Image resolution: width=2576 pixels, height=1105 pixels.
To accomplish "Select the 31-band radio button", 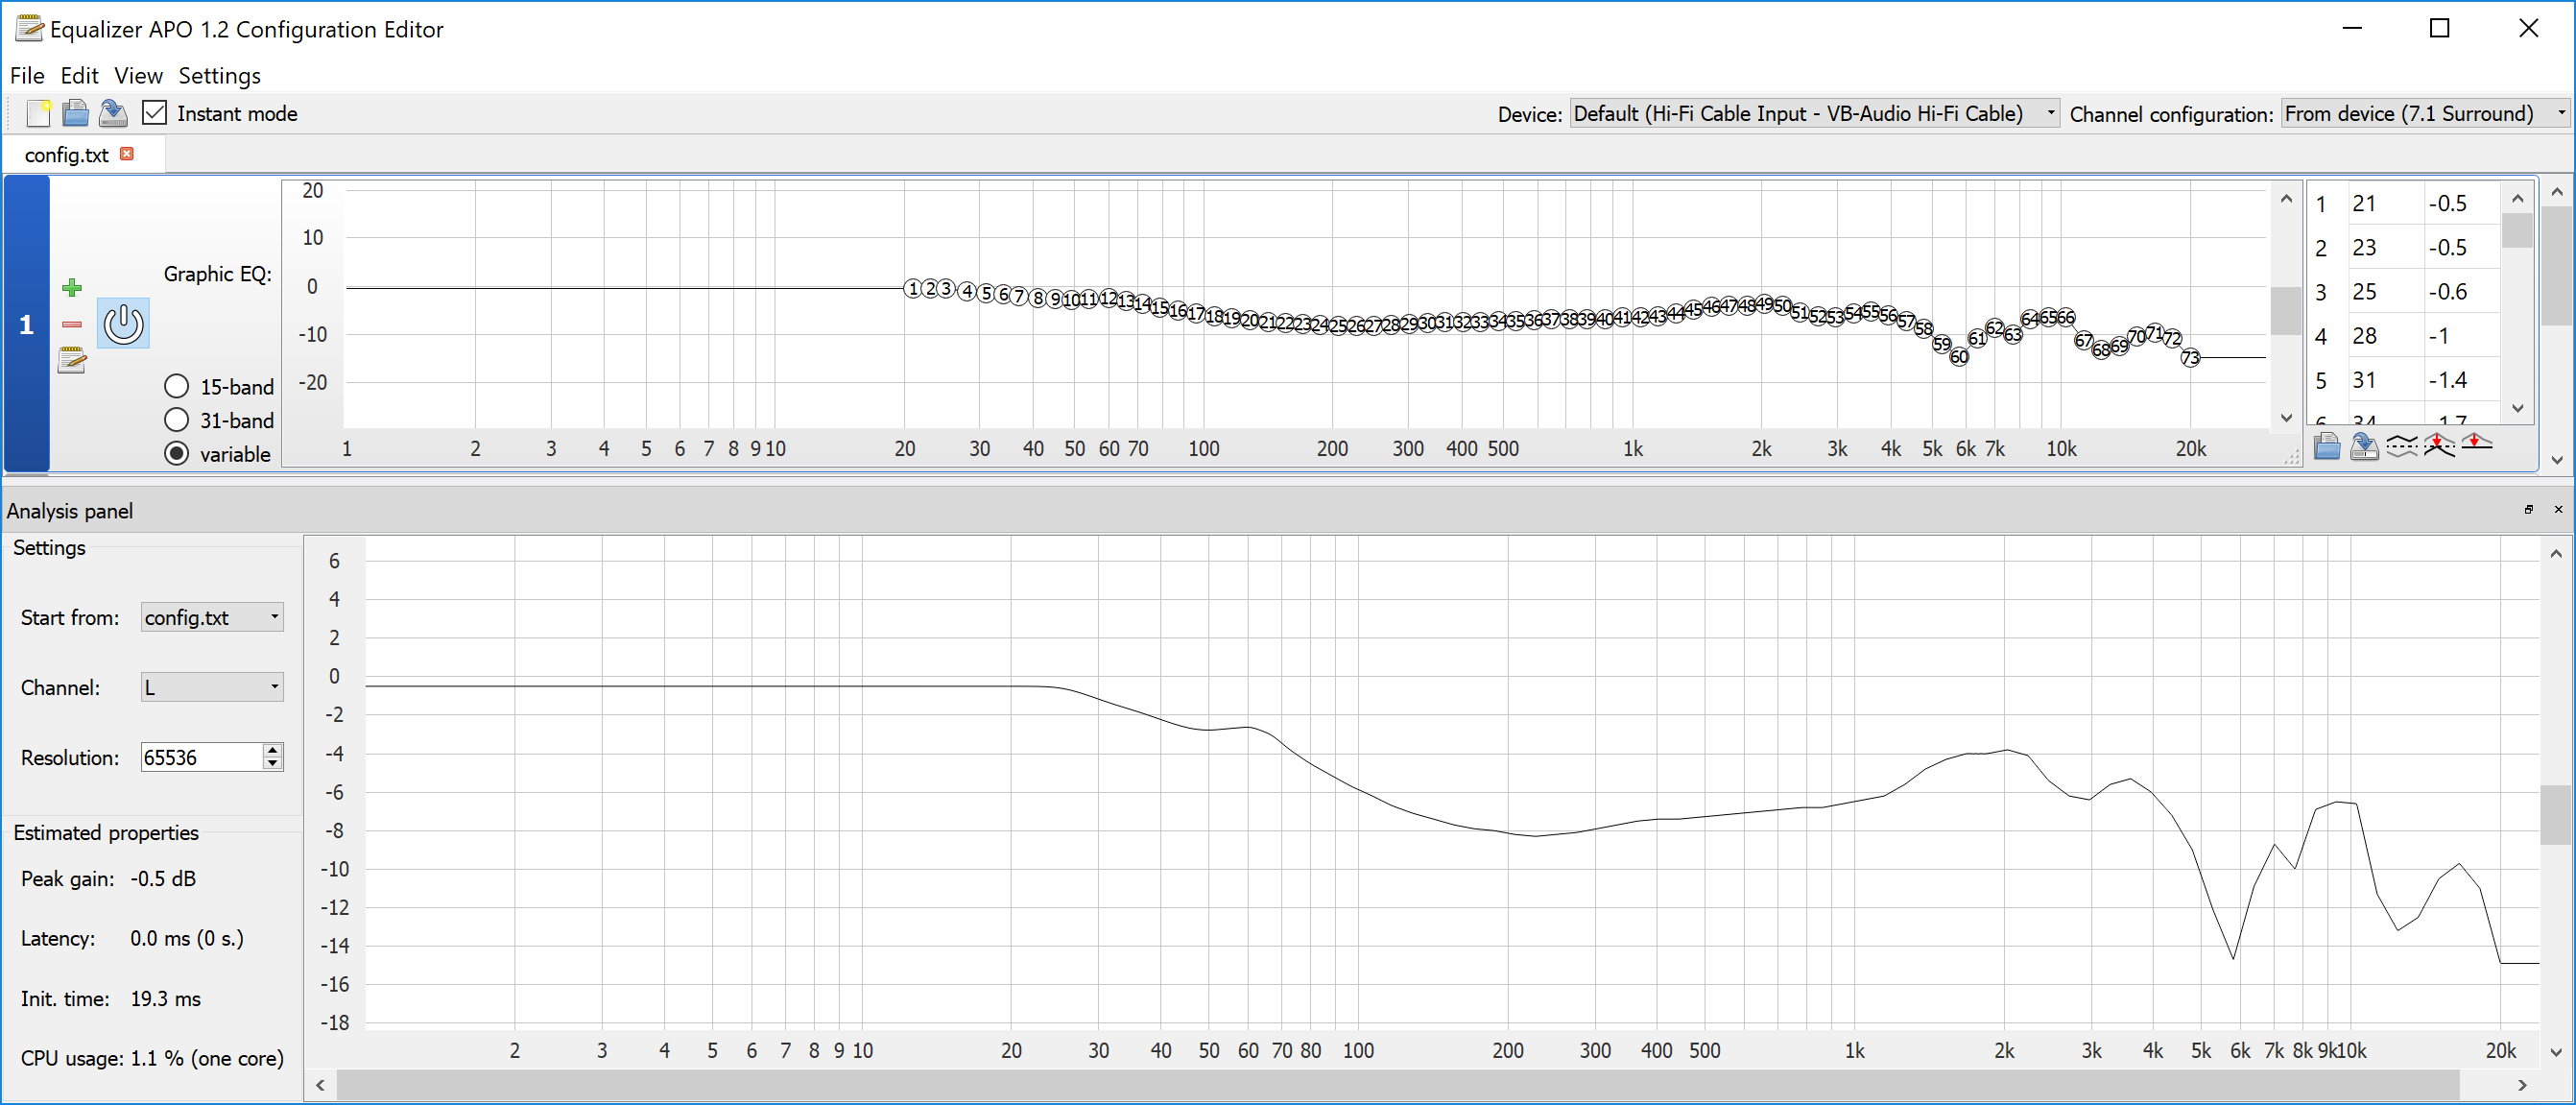I will 177,420.
